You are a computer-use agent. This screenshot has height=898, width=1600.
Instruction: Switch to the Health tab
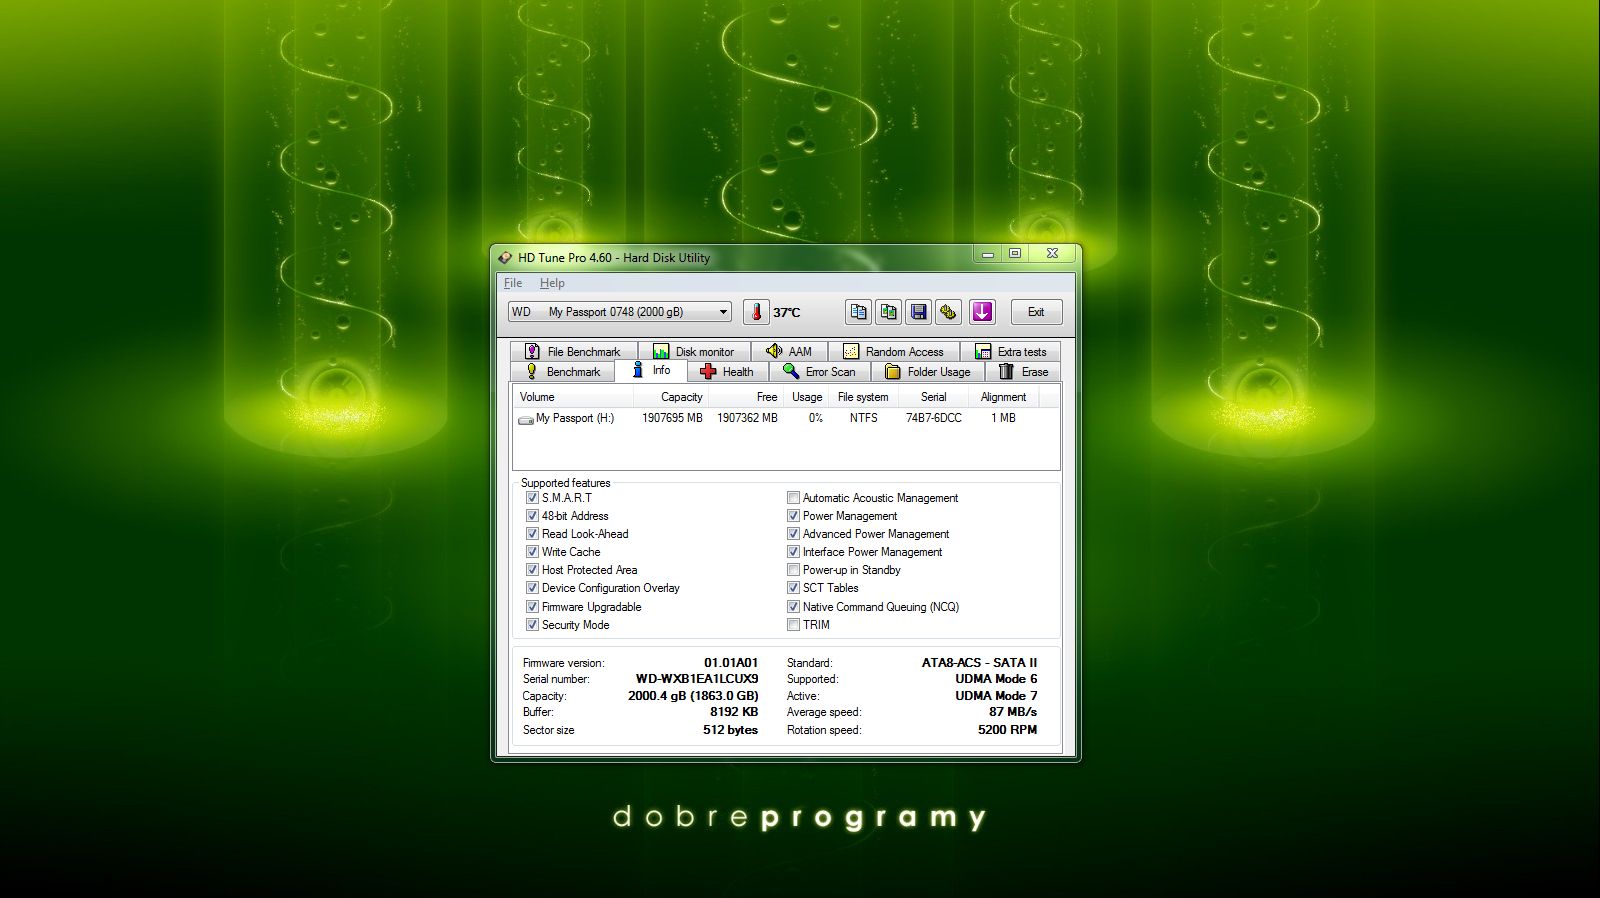(727, 371)
